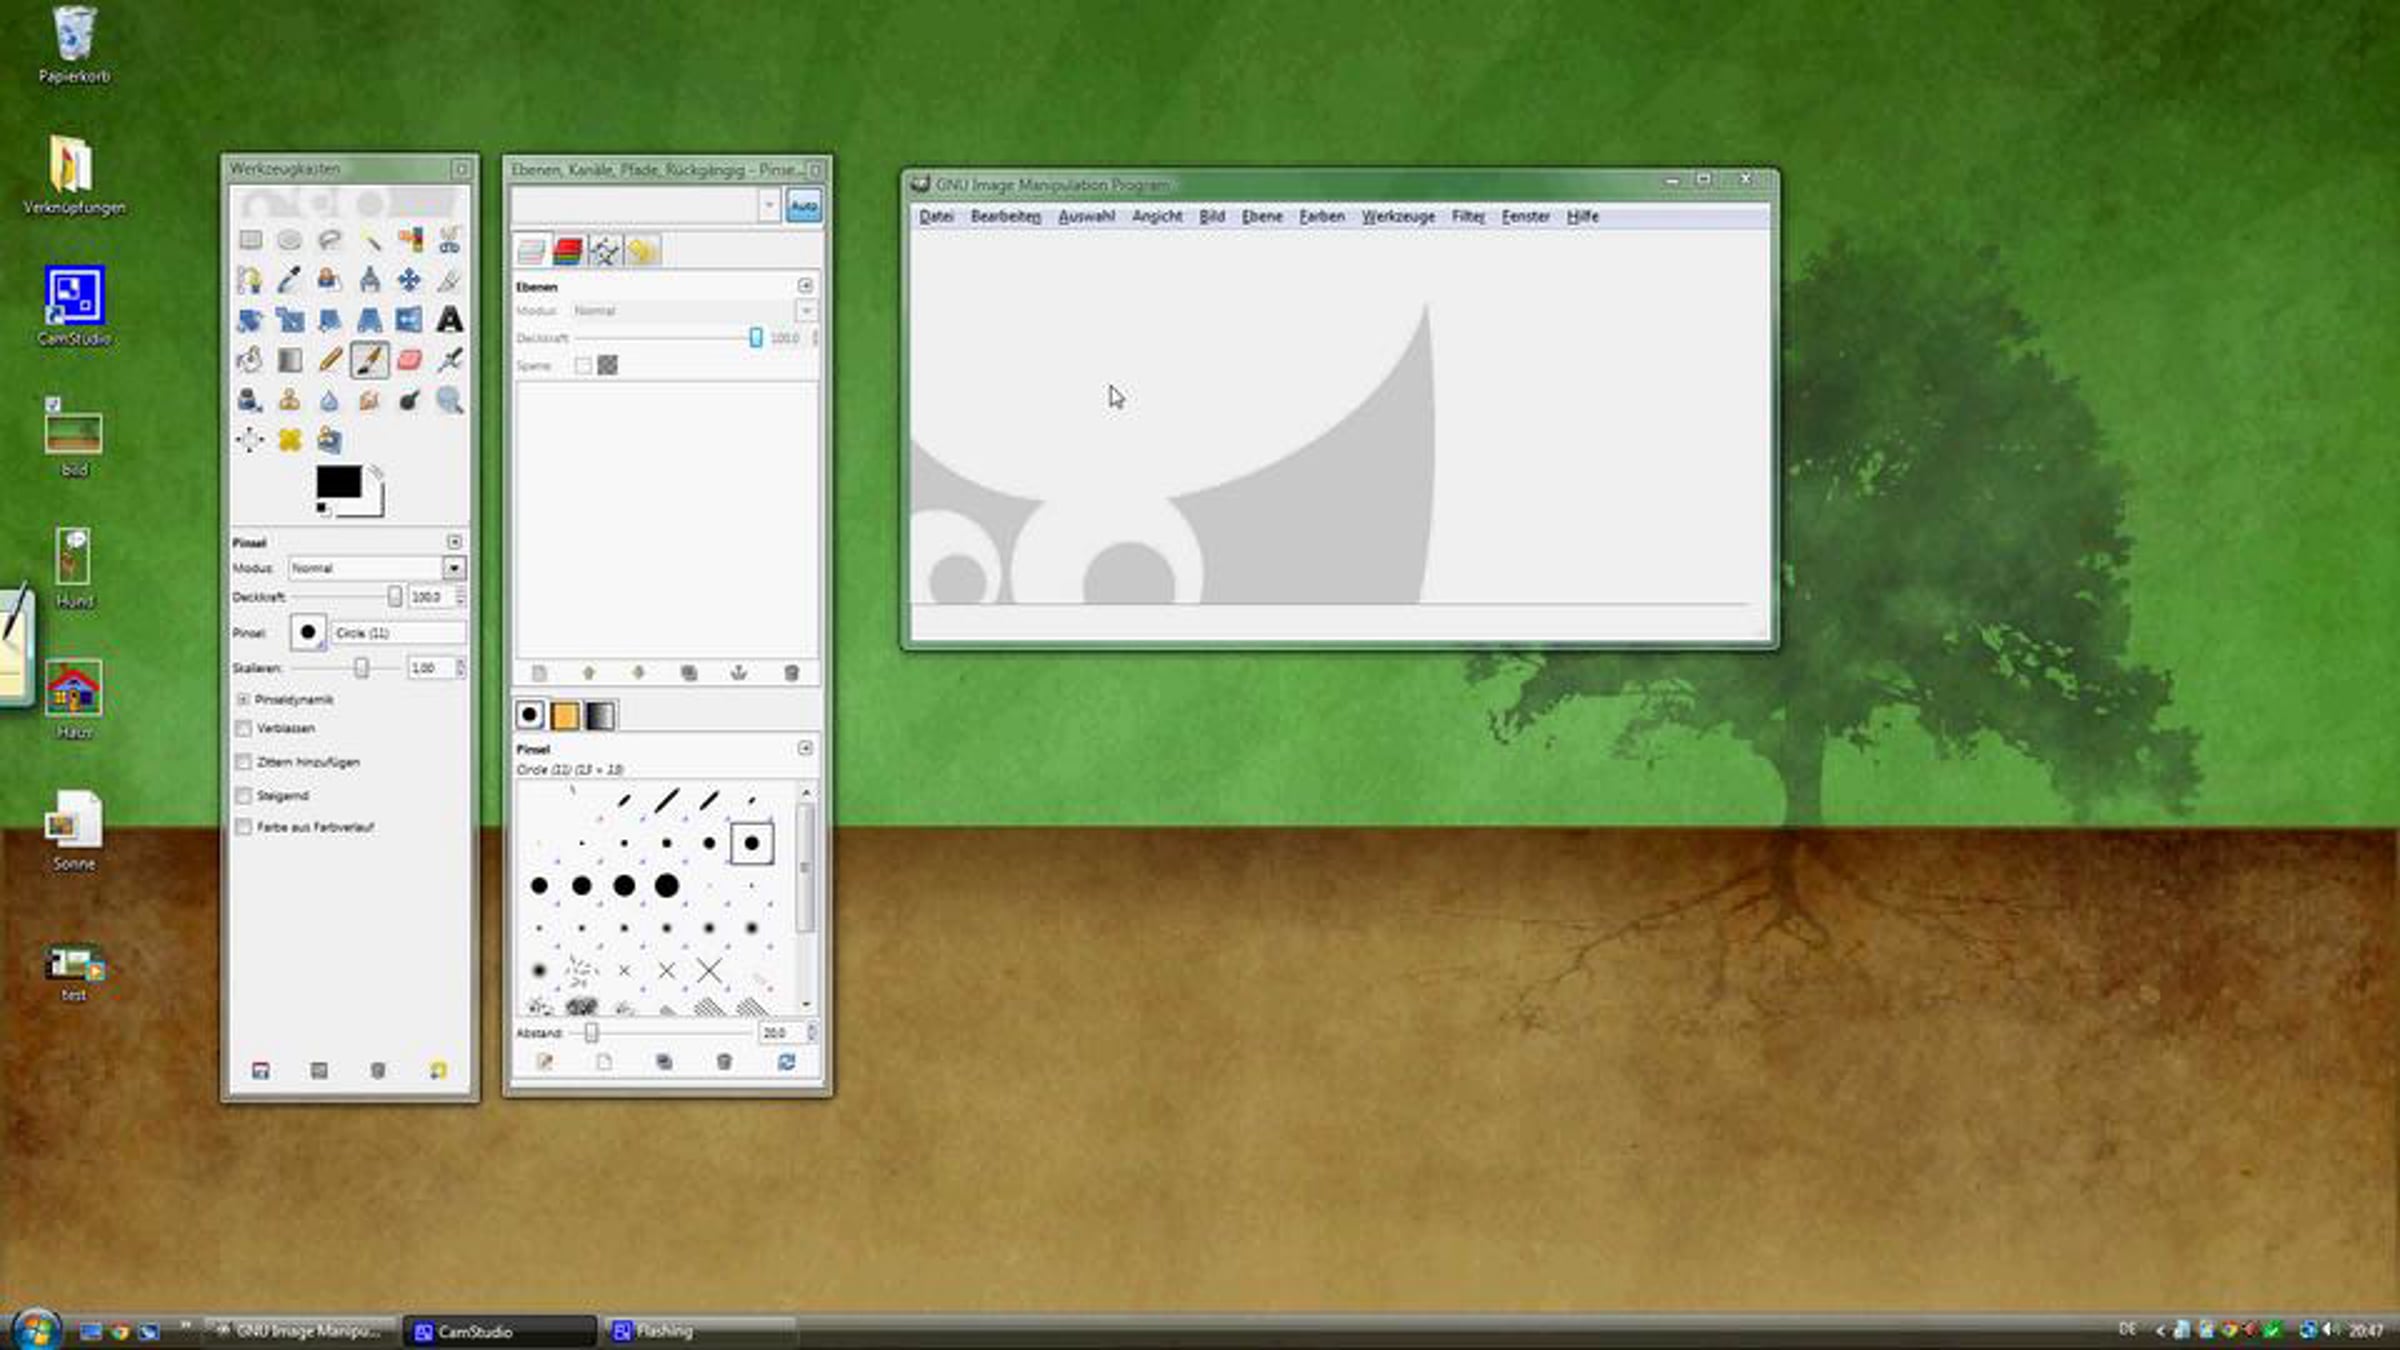Screen dimensions: 2400x1350
Task: Click the Auto button
Action: [x=804, y=206]
